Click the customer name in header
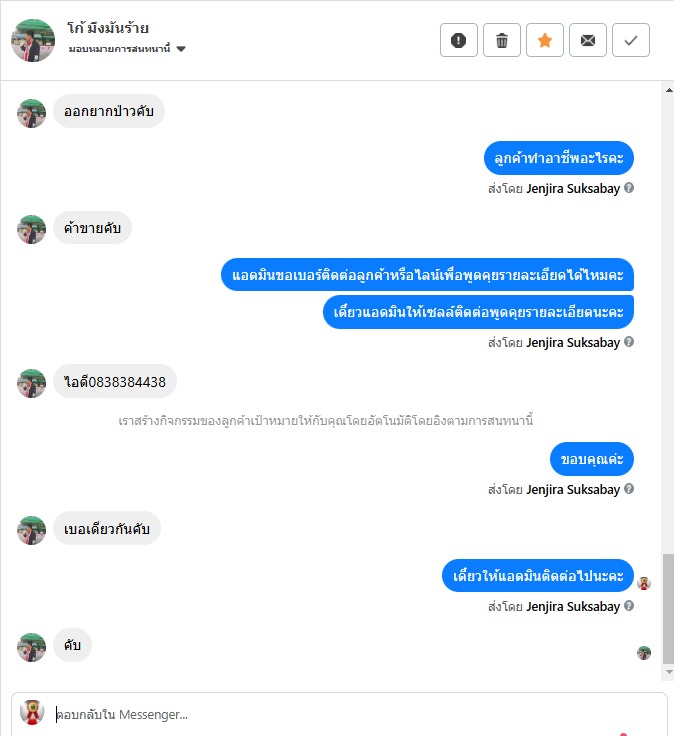The image size is (674, 736). (108, 28)
